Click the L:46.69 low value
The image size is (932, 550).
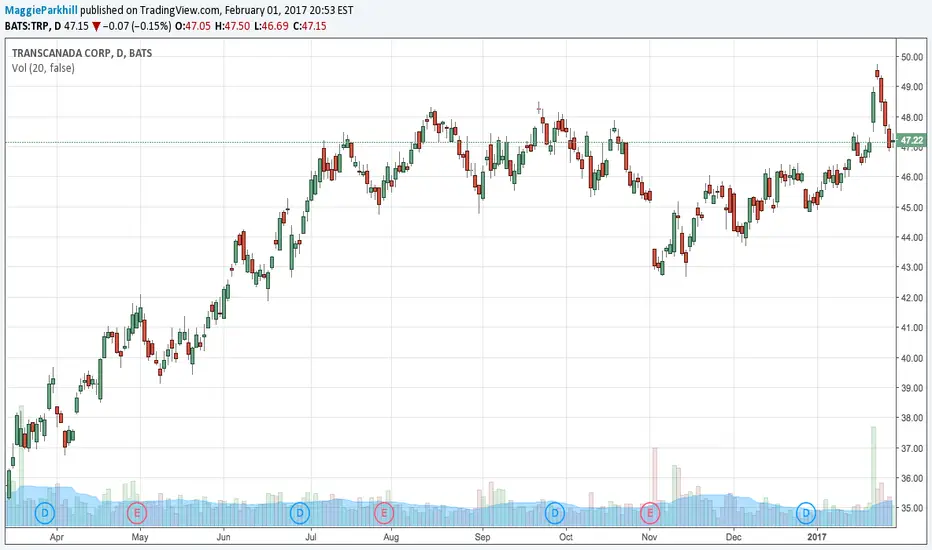[271, 26]
